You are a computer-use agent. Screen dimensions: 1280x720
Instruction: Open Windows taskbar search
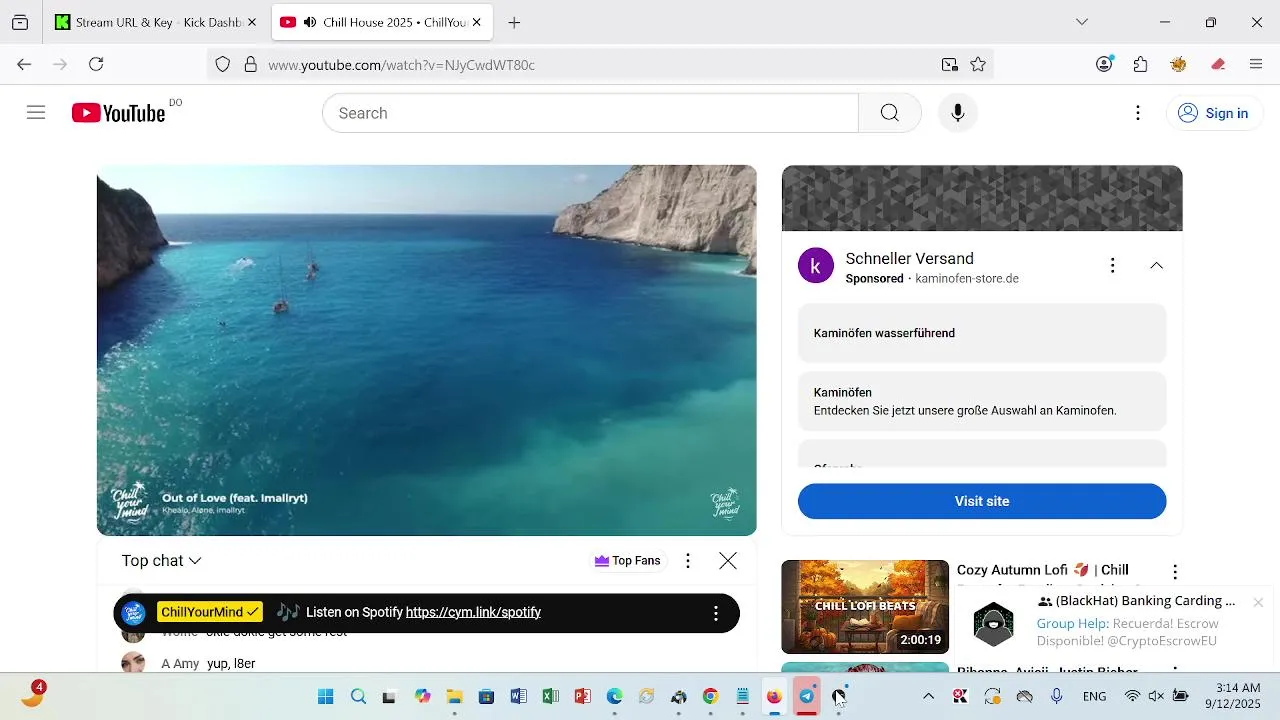[x=358, y=696]
